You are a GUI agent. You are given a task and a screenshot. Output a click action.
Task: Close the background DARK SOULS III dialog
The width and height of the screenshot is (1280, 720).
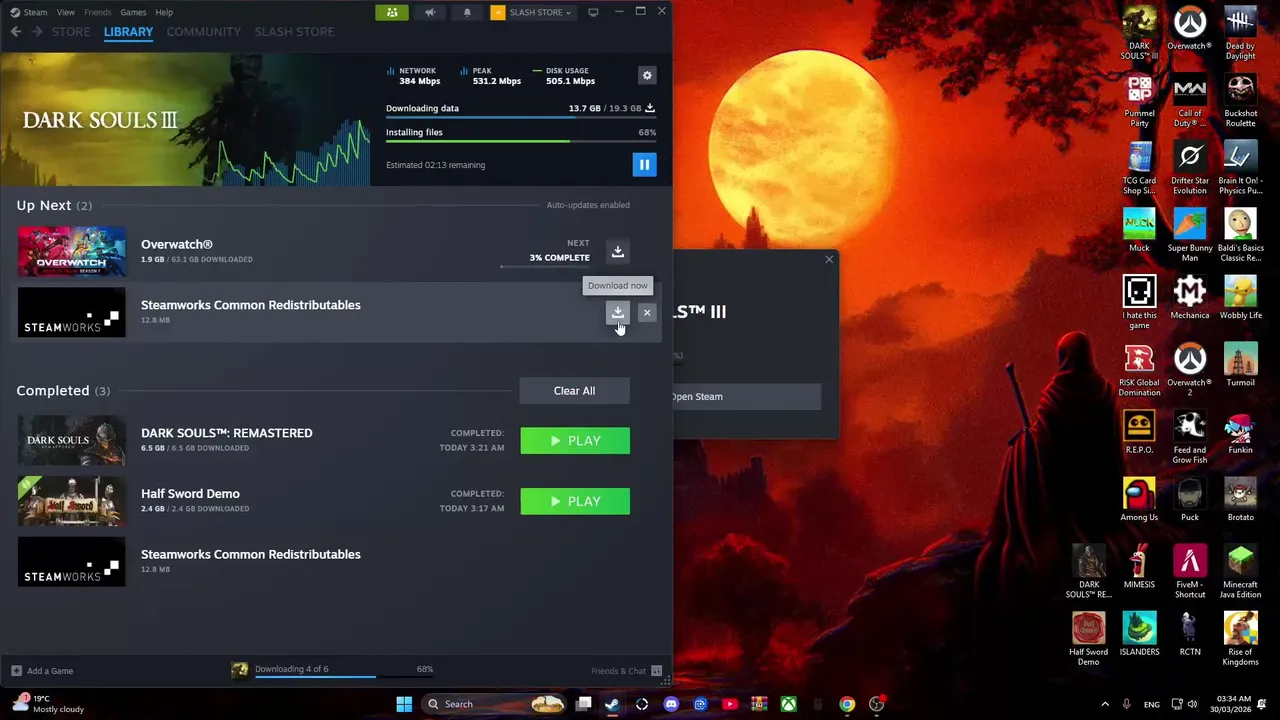(x=829, y=260)
